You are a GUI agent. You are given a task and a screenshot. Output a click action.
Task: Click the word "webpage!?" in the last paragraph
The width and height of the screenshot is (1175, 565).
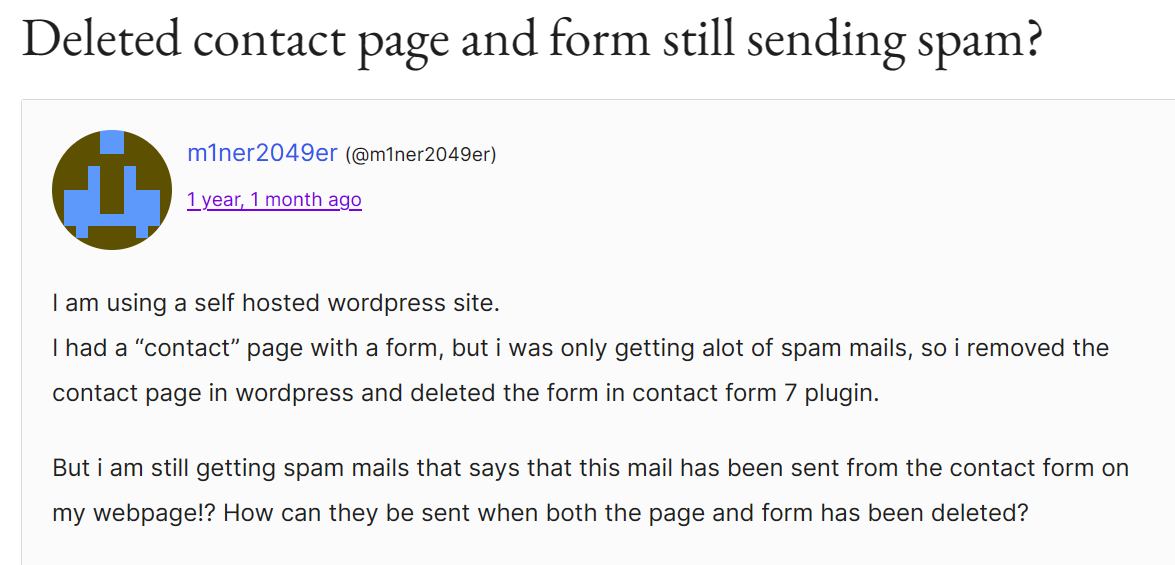coord(153,513)
